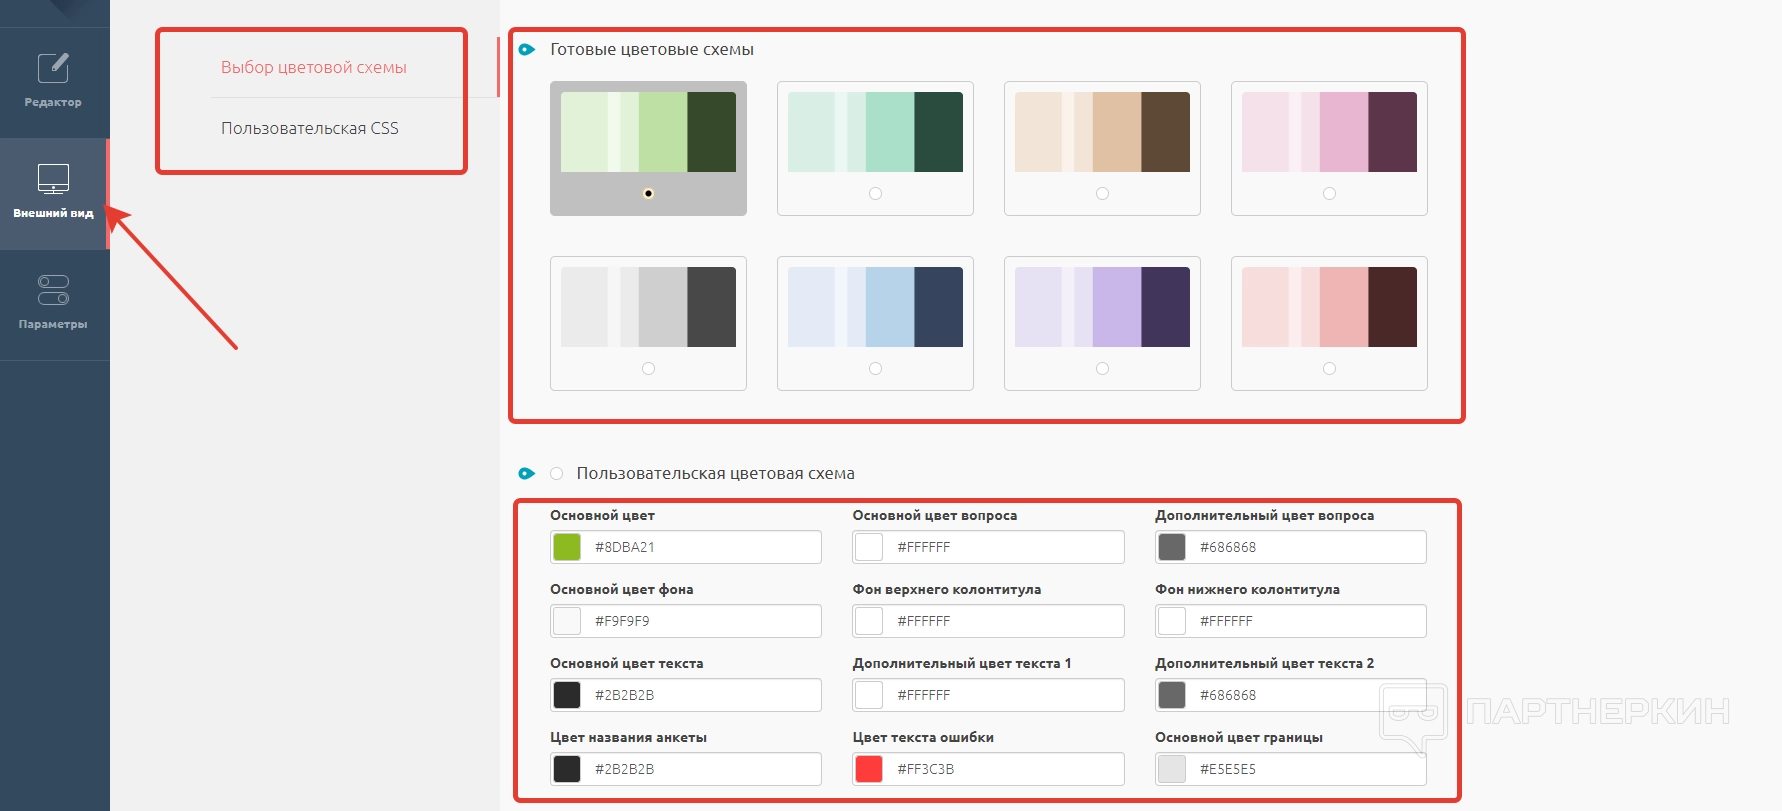Click the Внешний вид monitor icon

pyautogui.click(x=53, y=179)
